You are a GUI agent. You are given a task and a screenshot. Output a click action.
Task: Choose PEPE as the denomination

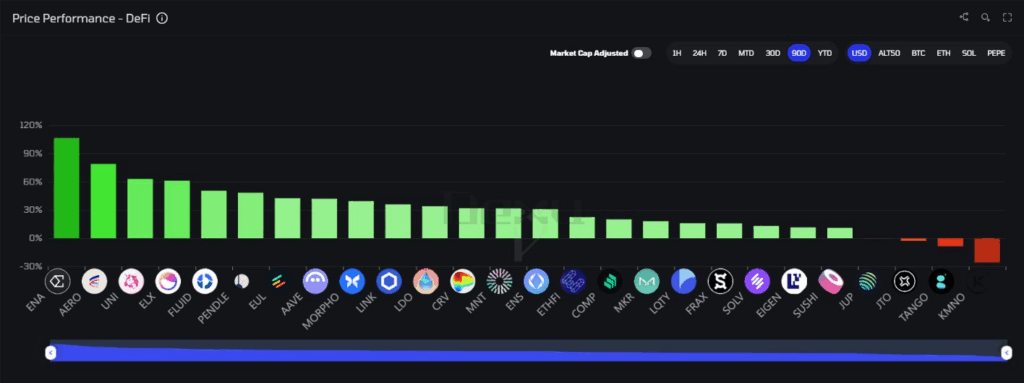[x=996, y=53]
